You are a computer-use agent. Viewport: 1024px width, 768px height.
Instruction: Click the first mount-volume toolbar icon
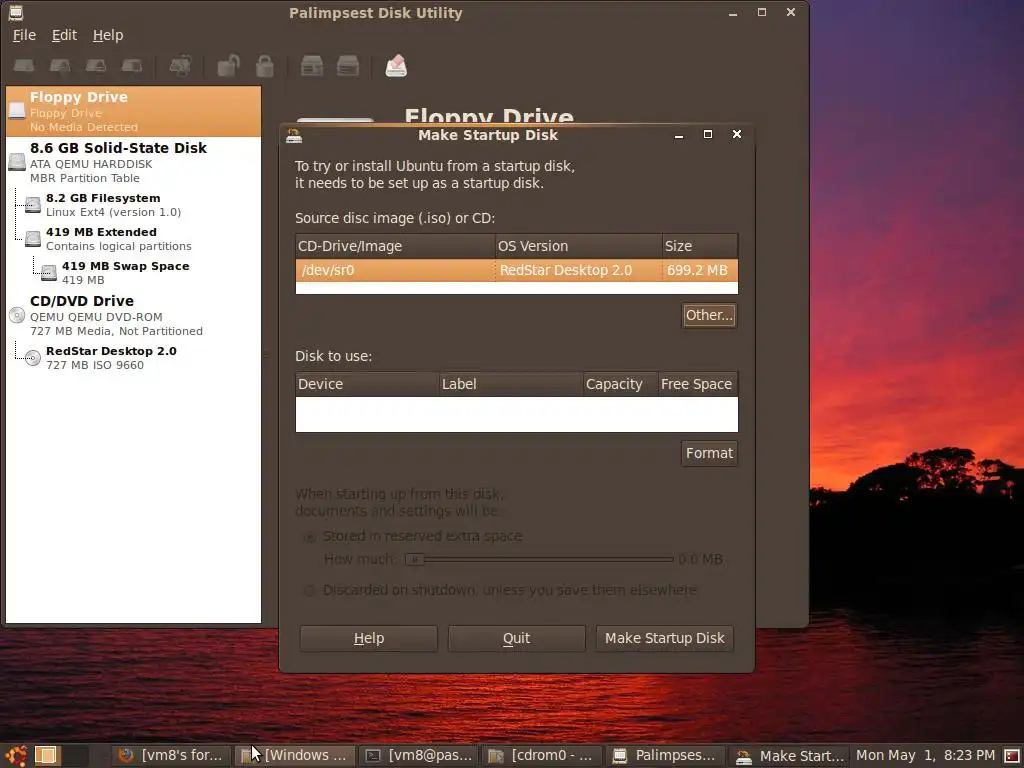click(24, 66)
